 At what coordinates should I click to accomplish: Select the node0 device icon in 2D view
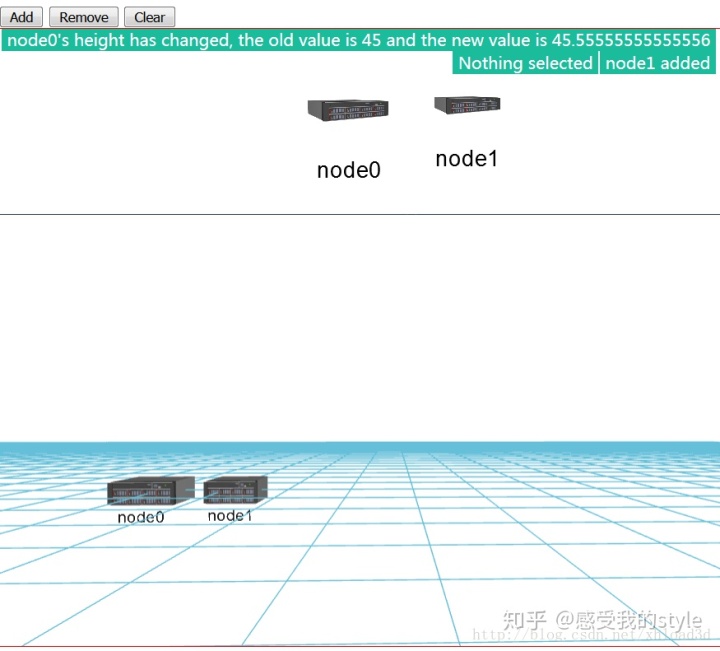point(348,110)
